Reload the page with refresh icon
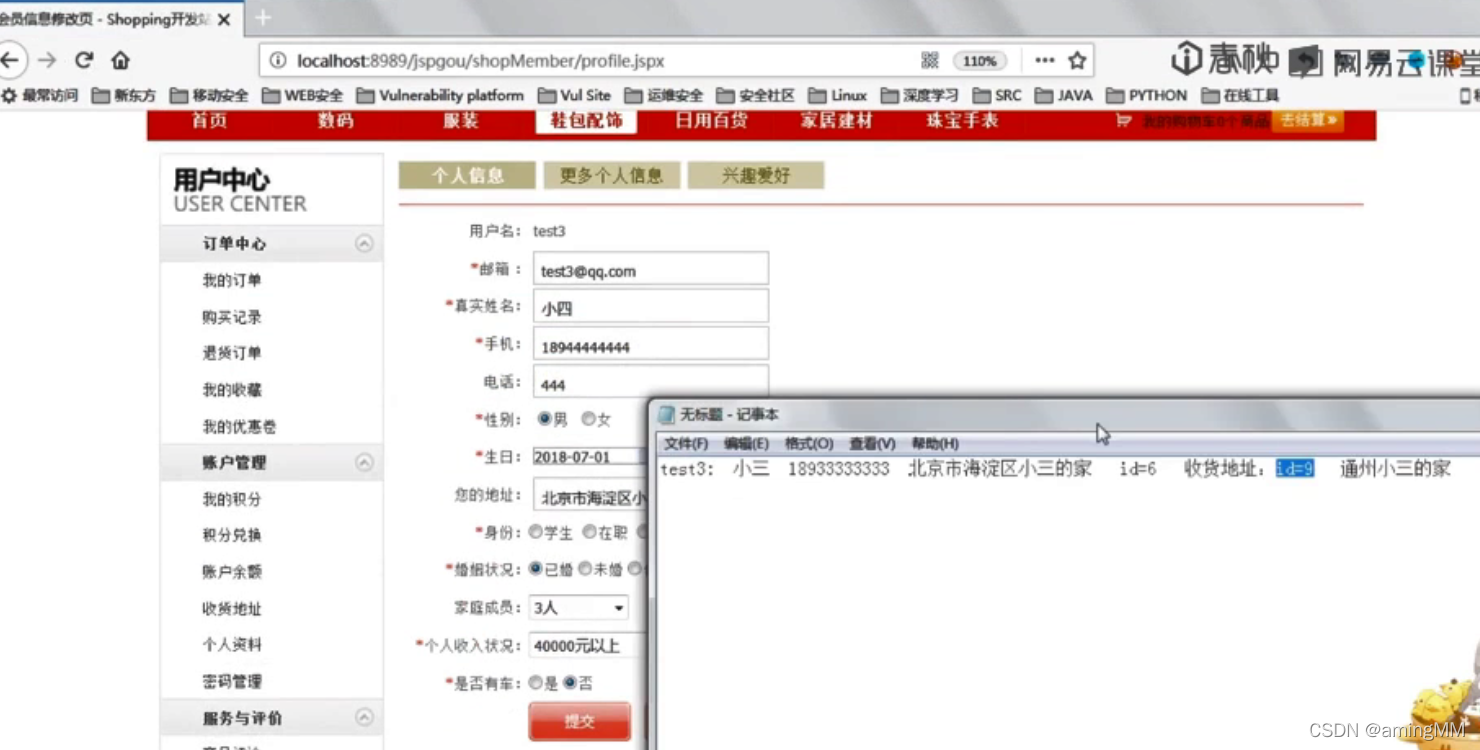This screenshot has width=1480, height=750. pos(84,60)
